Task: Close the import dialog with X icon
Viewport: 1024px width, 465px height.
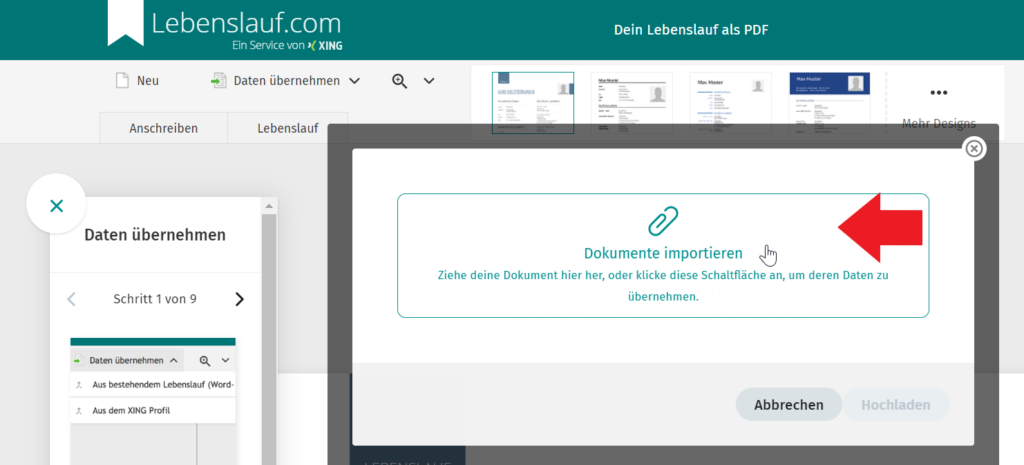Action: click(974, 149)
